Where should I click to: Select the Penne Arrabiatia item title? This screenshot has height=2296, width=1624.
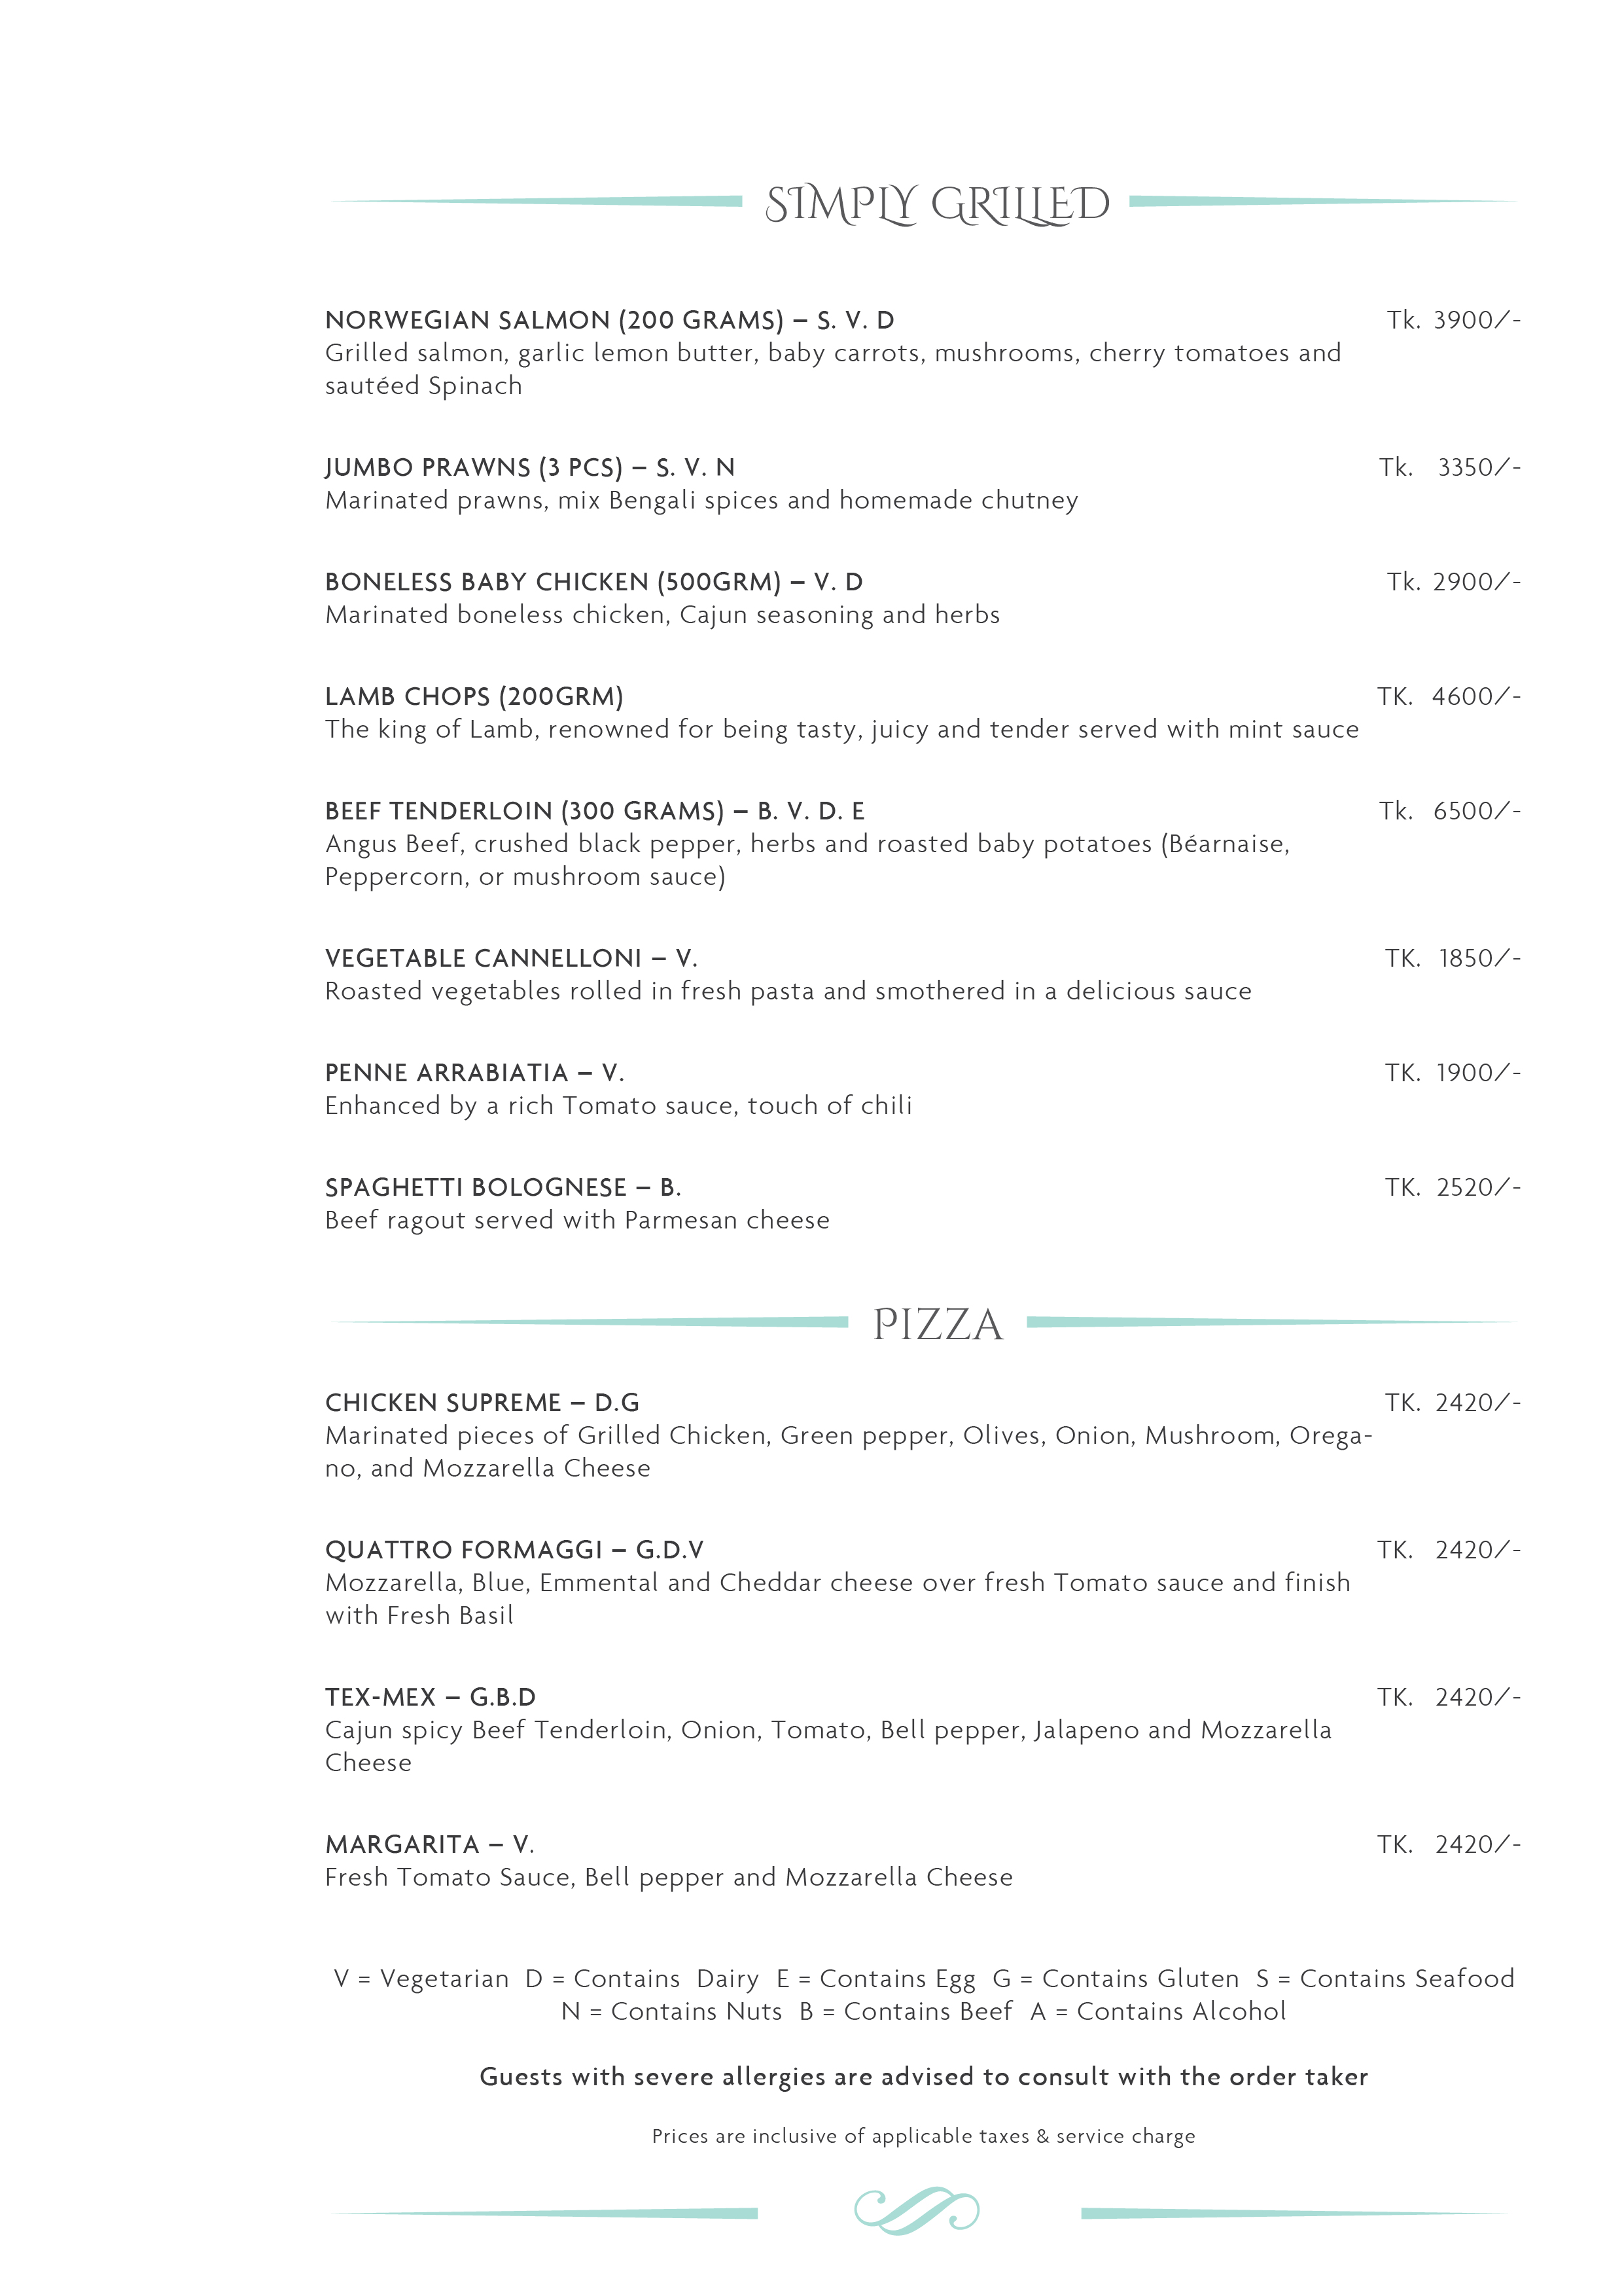click(474, 1073)
